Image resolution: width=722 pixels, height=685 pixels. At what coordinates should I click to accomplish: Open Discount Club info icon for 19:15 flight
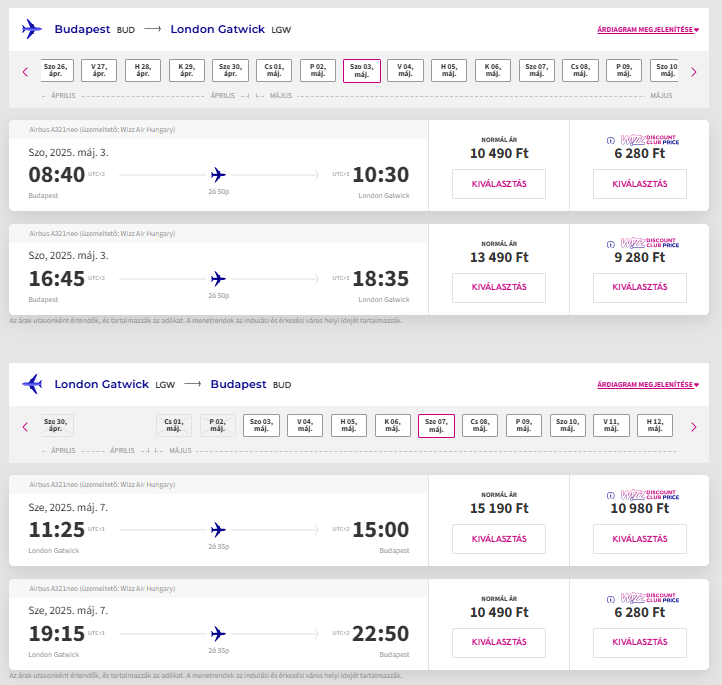click(611, 599)
